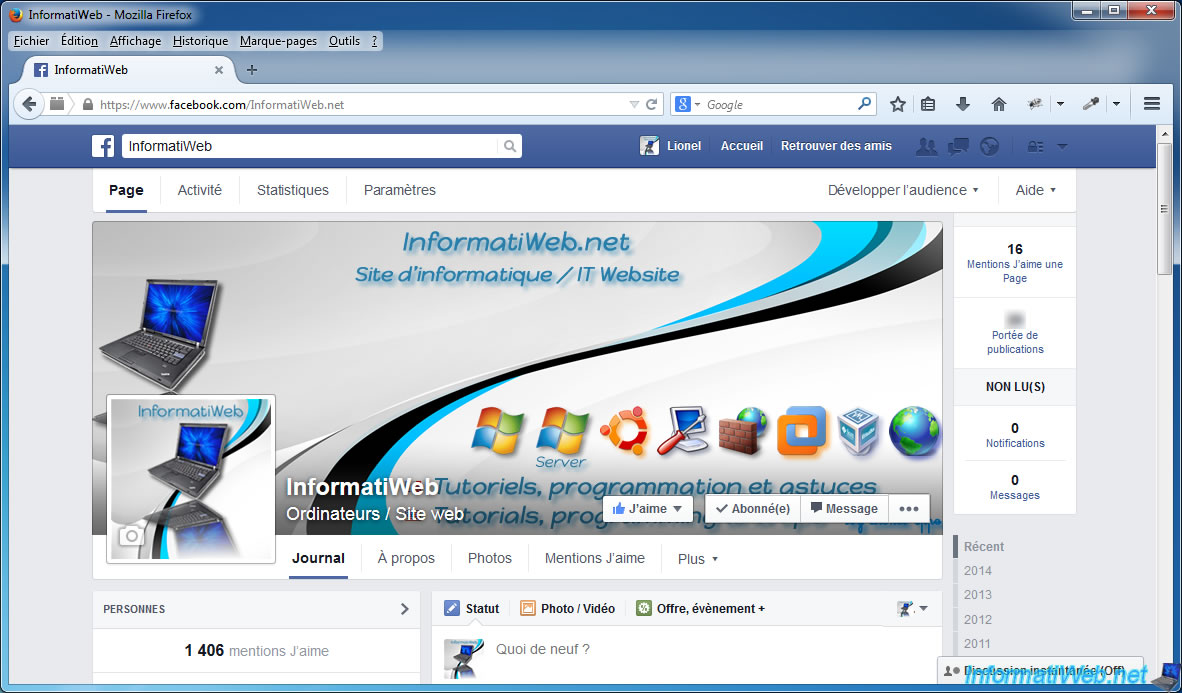The height and width of the screenshot is (693, 1182).
Task: Expand the Plus tab dropdown
Action: [697, 559]
